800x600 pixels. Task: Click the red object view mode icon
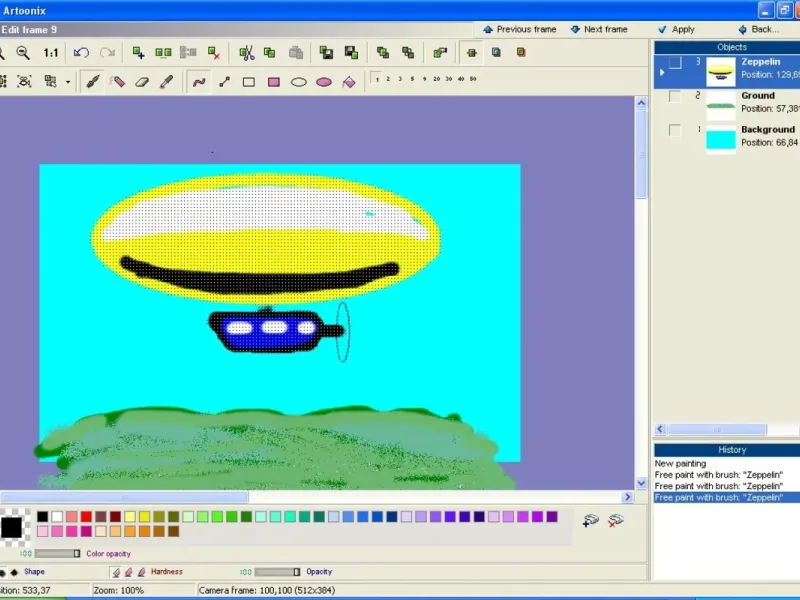[x=521, y=53]
